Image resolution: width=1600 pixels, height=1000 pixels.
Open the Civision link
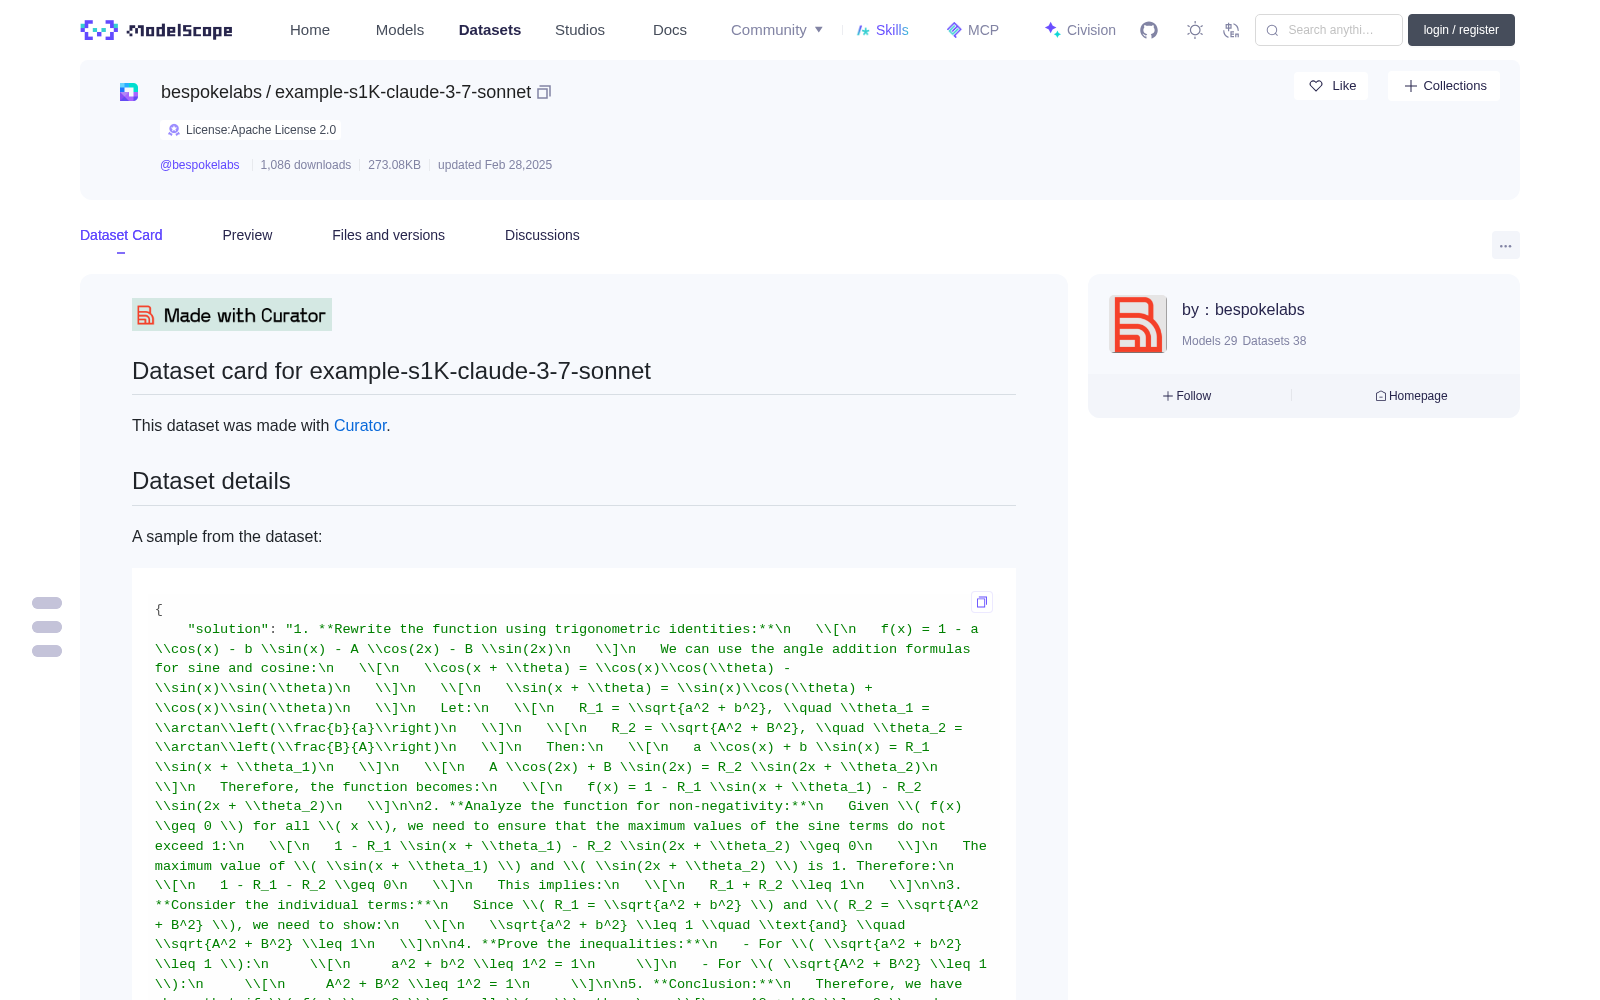1079,30
